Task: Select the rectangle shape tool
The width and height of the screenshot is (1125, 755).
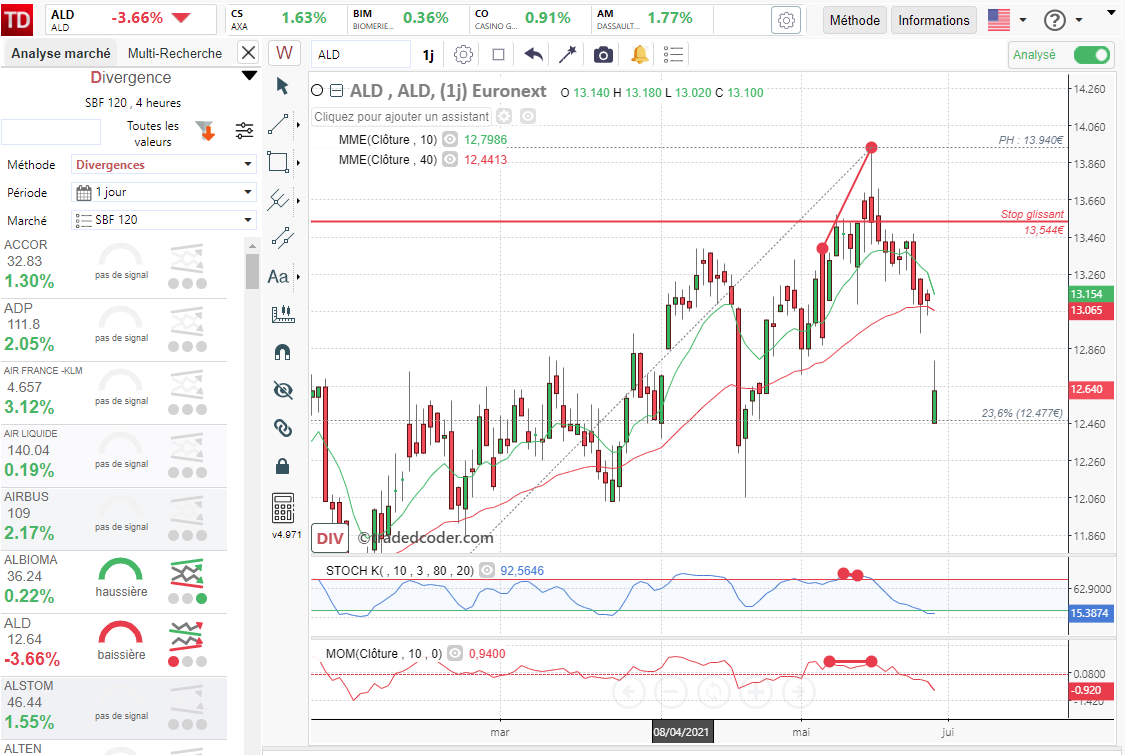Action: 278,161
